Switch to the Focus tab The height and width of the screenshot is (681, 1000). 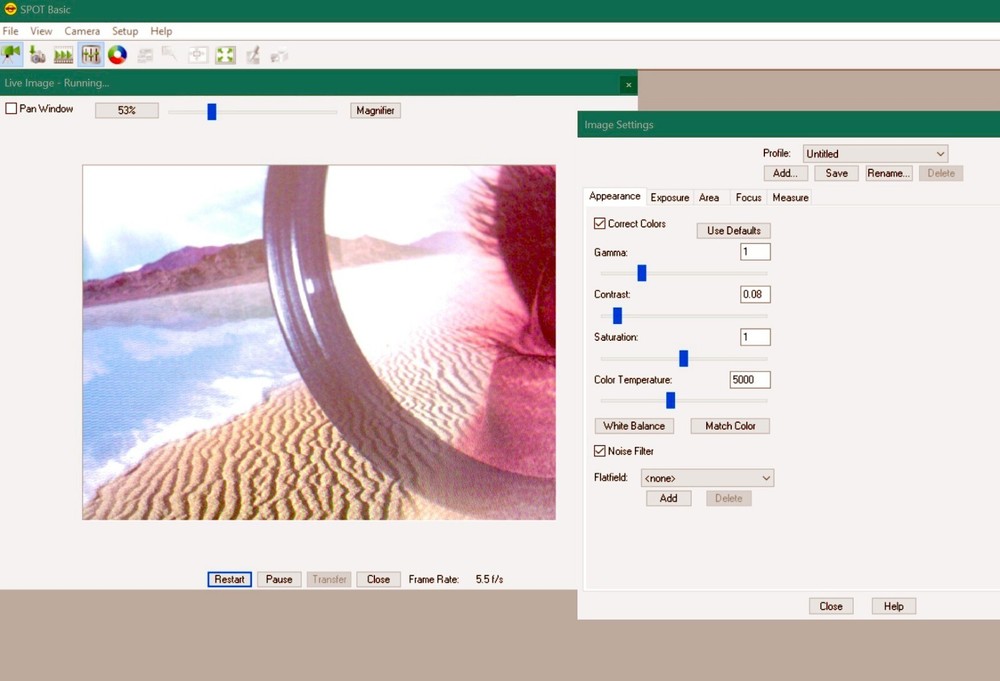pyautogui.click(x=747, y=197)
